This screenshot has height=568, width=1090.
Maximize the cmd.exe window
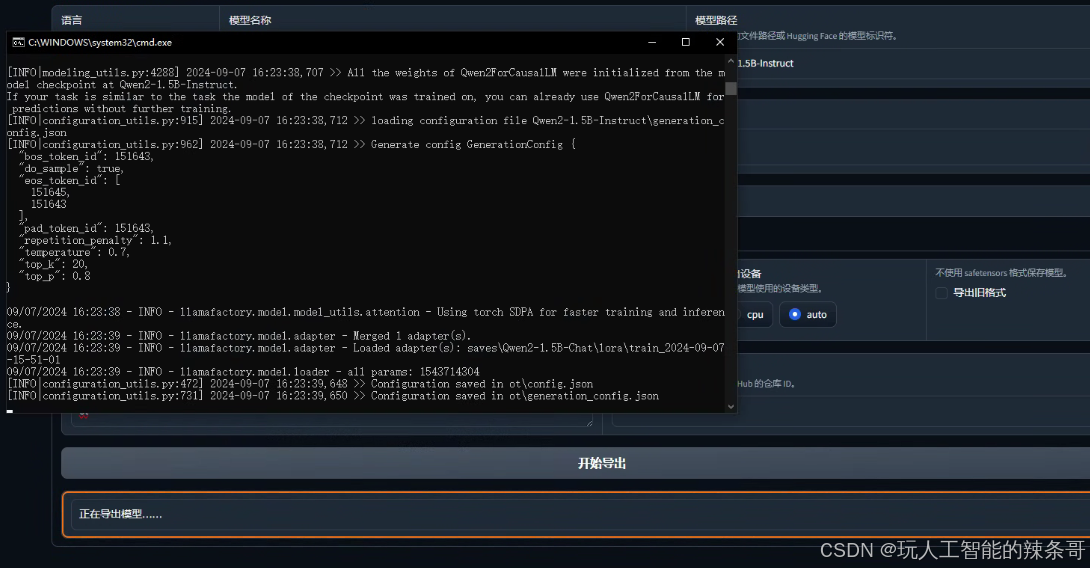point(685,42)
